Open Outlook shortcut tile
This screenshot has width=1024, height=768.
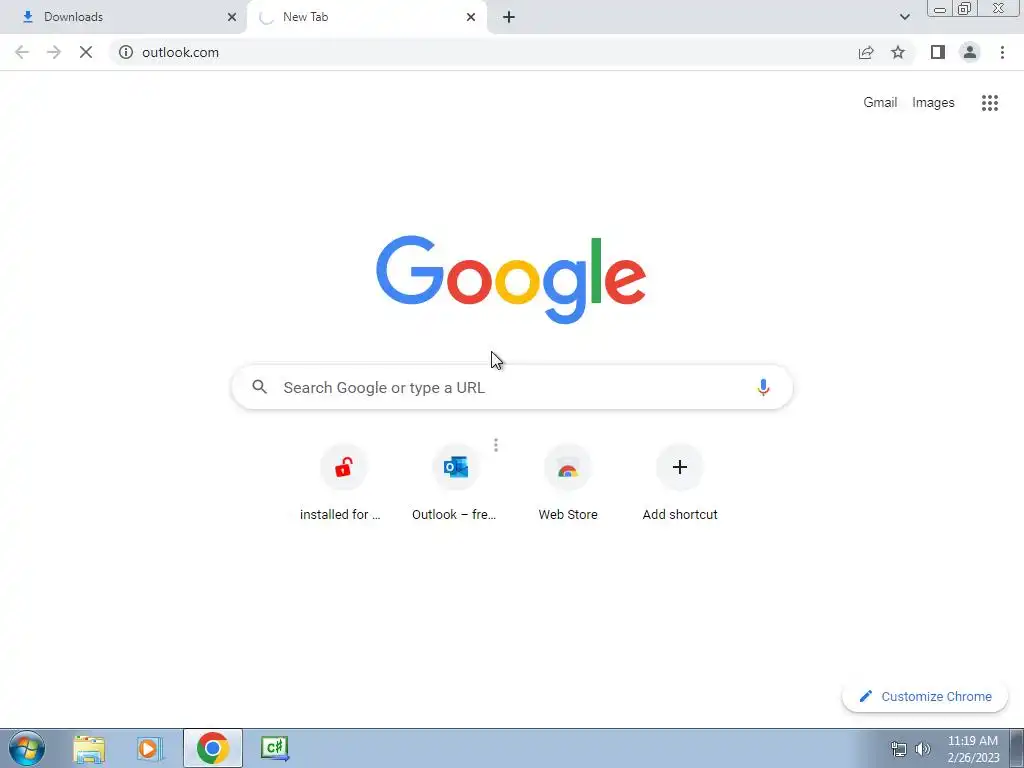pos(455,483)
